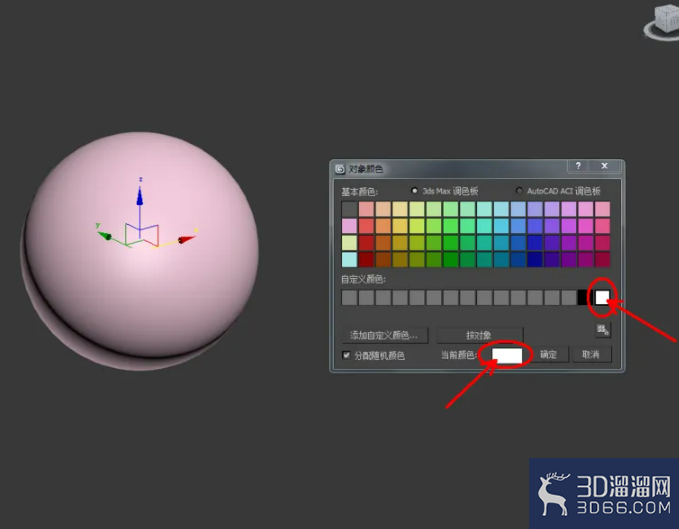Open the ? help button in dialog title
679x529 pixels.
(578, 166)
